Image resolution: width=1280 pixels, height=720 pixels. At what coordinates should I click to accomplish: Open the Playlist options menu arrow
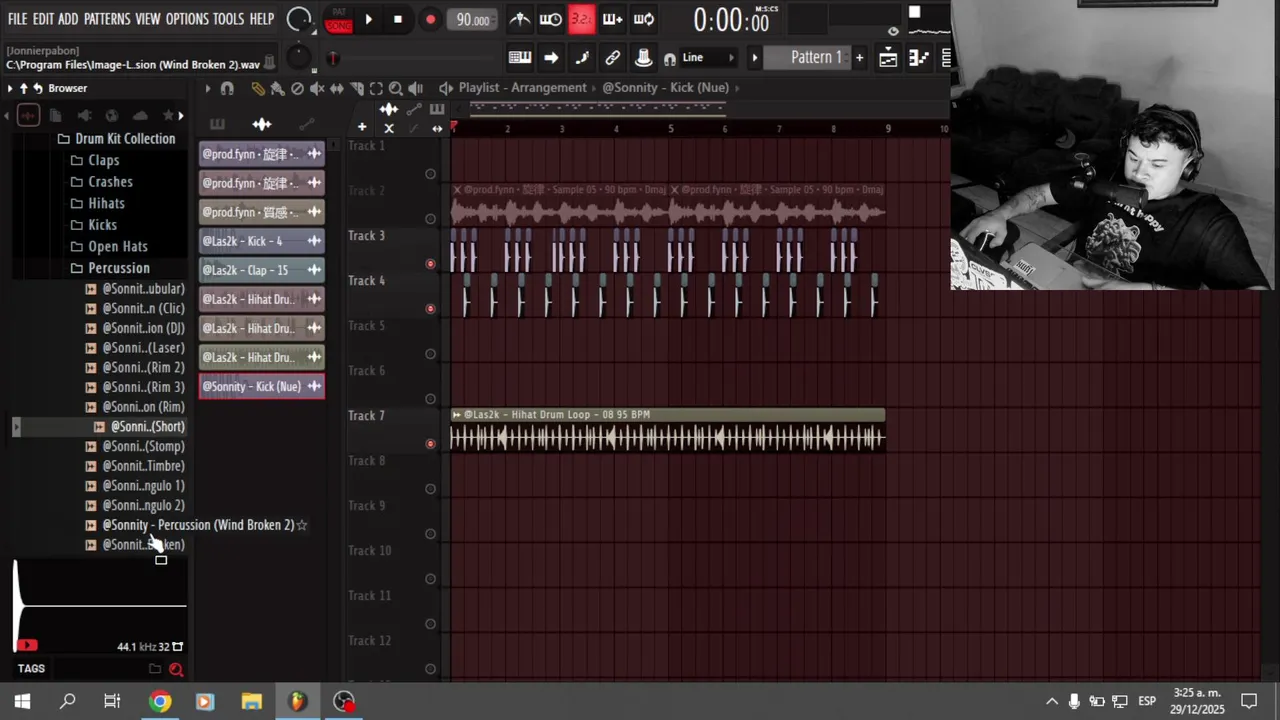coord(208,88)
